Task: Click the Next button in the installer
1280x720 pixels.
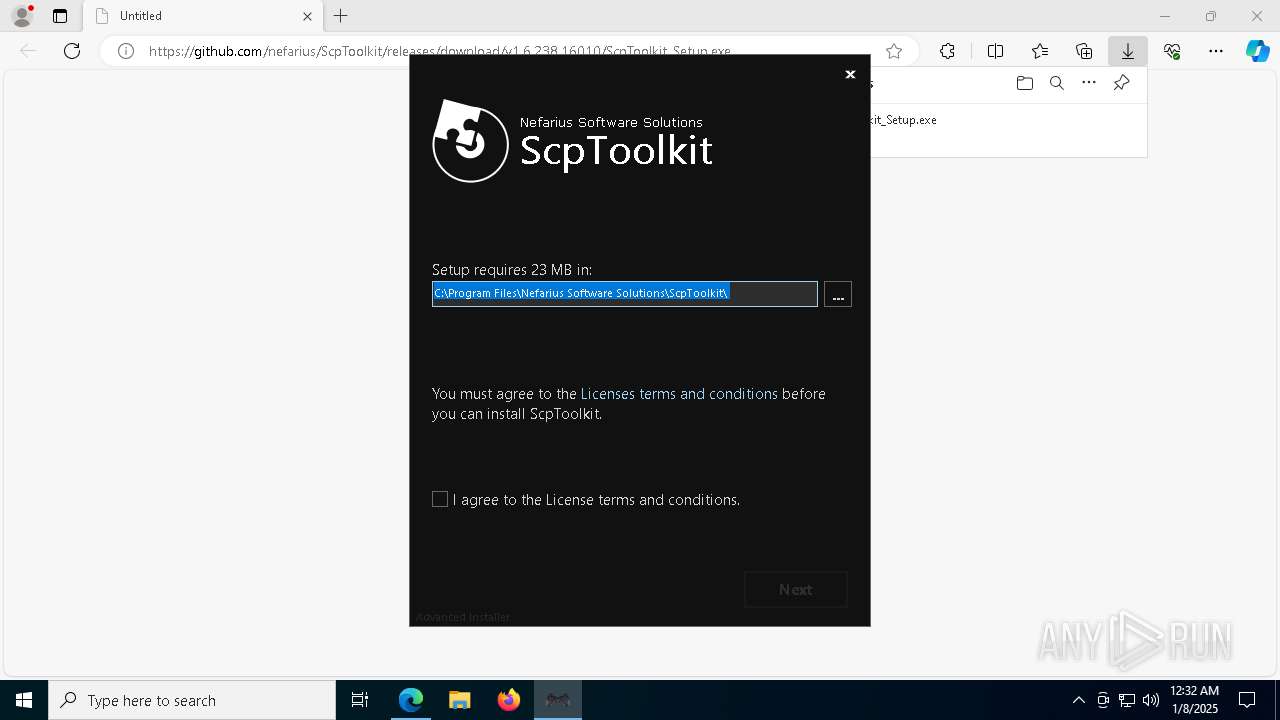Action: [796, 590]
